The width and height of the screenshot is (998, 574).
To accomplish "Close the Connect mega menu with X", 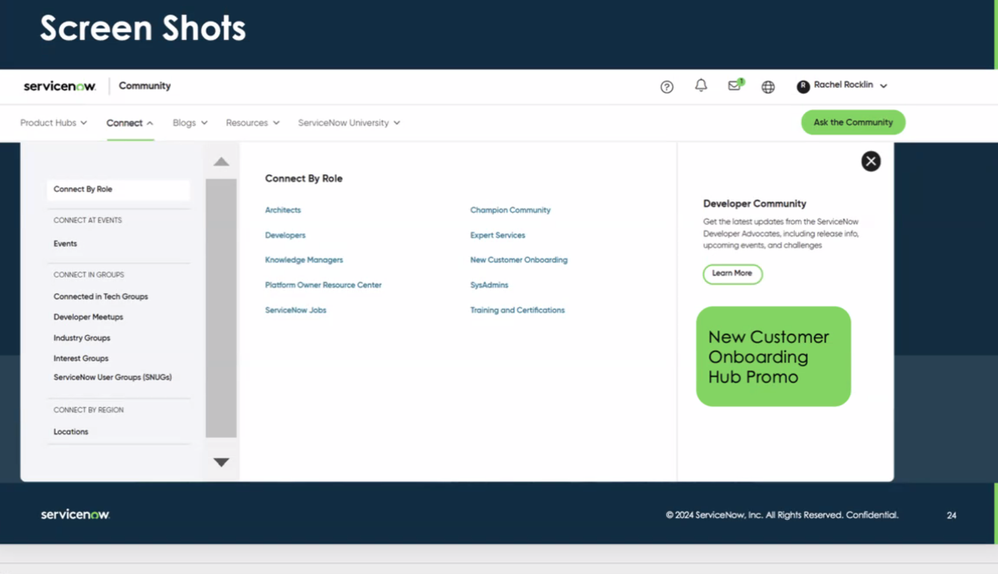I will (x=871, y=161).
